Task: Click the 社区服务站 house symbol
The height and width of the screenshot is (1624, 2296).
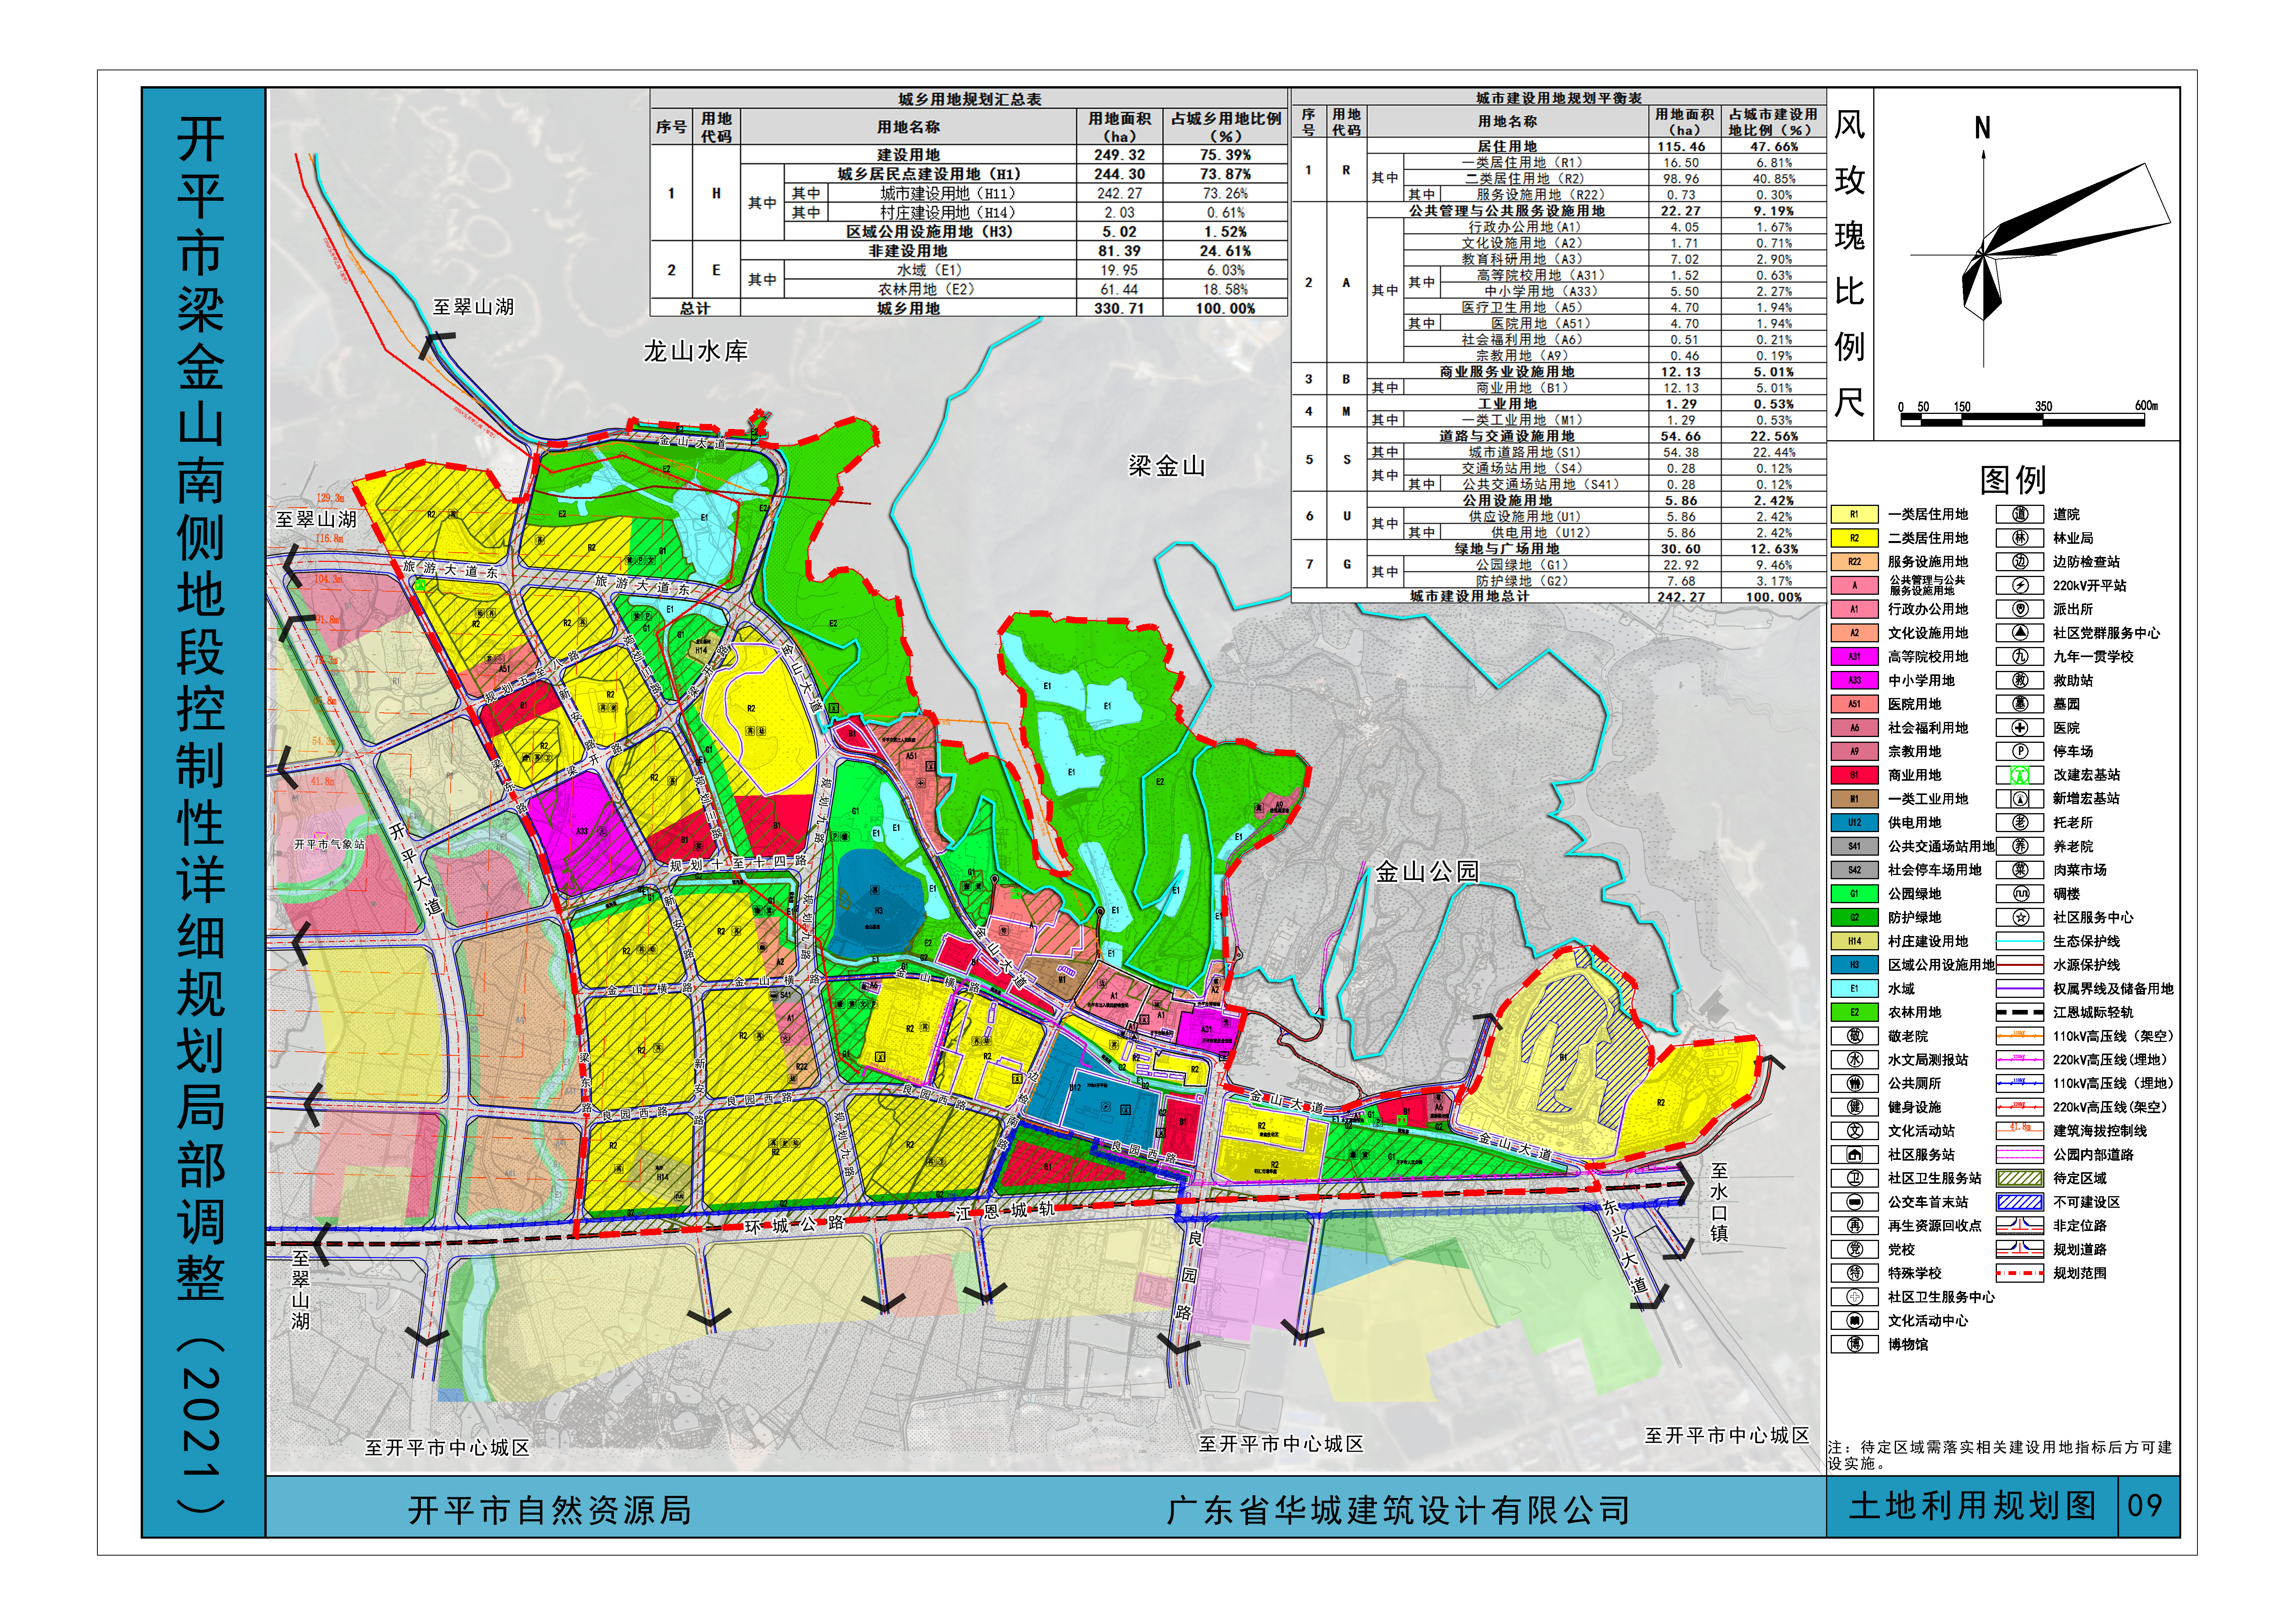Action: point(1855,1155)
